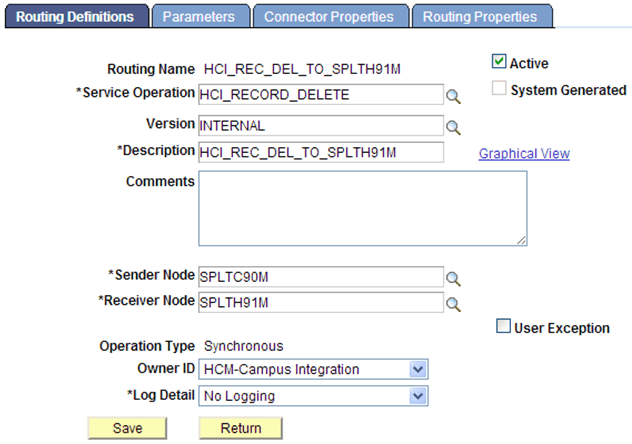Click the Sender Node lookup icon

(453, 277)
